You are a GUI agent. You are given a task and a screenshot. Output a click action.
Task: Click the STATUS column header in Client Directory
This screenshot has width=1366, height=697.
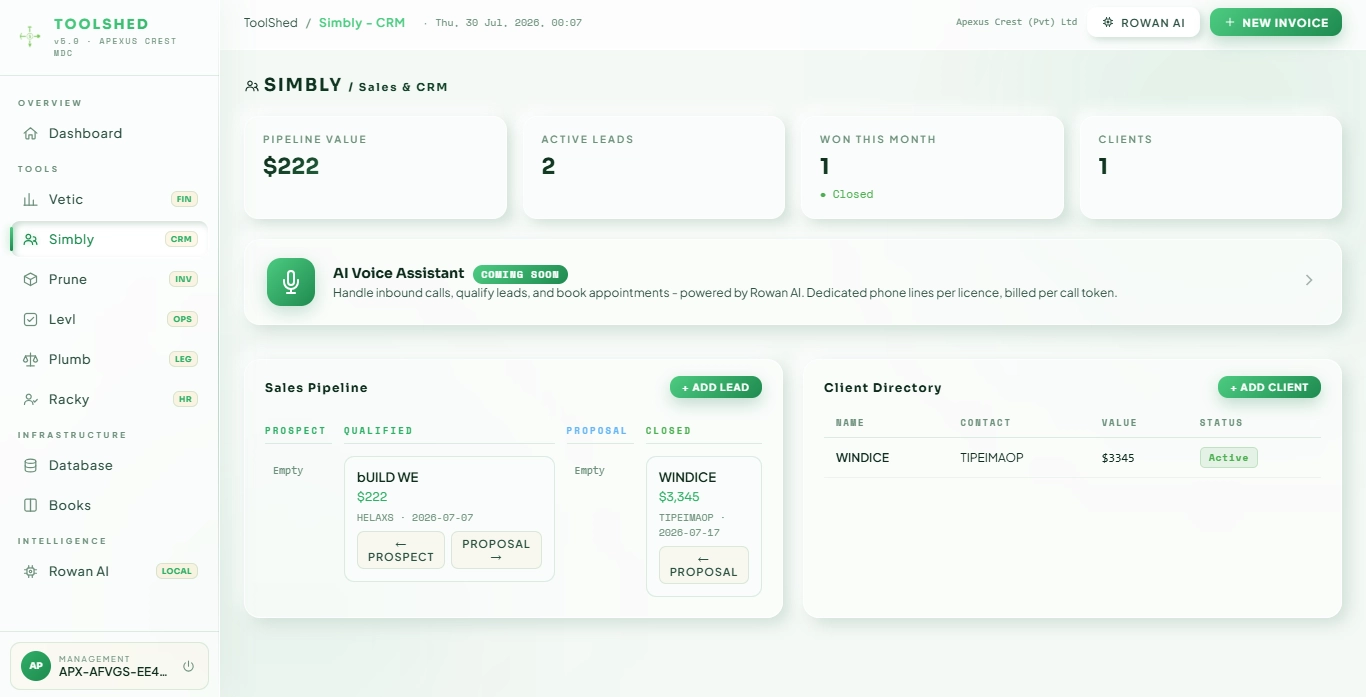coord(1221,423)
